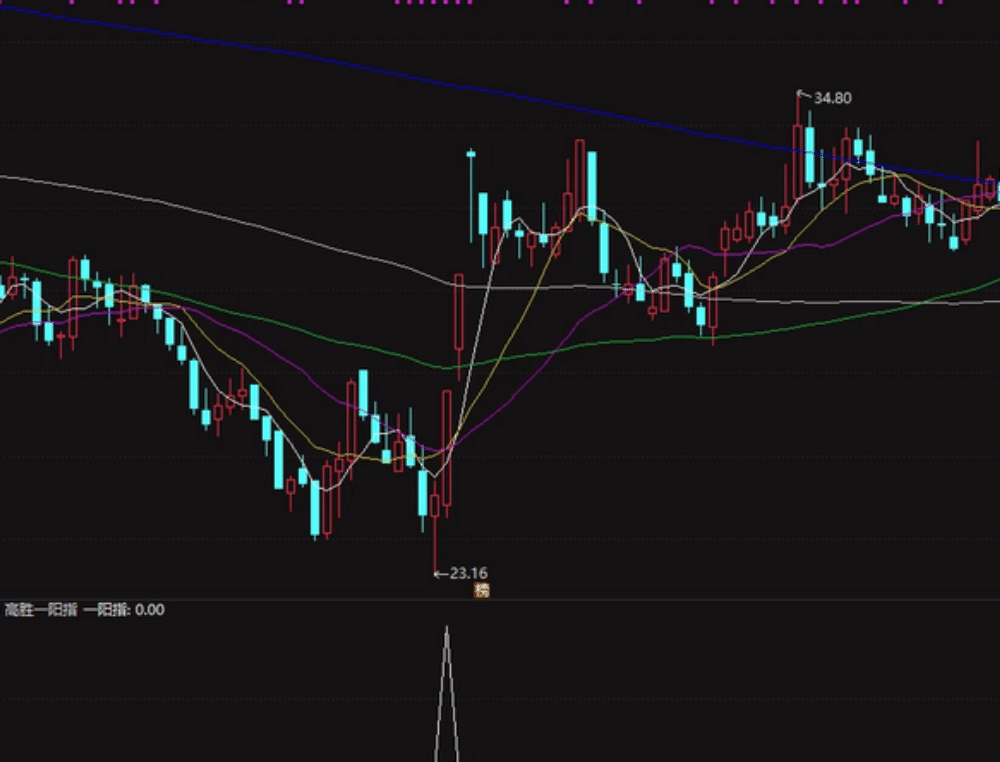
Task: Click the 23.16 low price label
Action: (469, 573)
